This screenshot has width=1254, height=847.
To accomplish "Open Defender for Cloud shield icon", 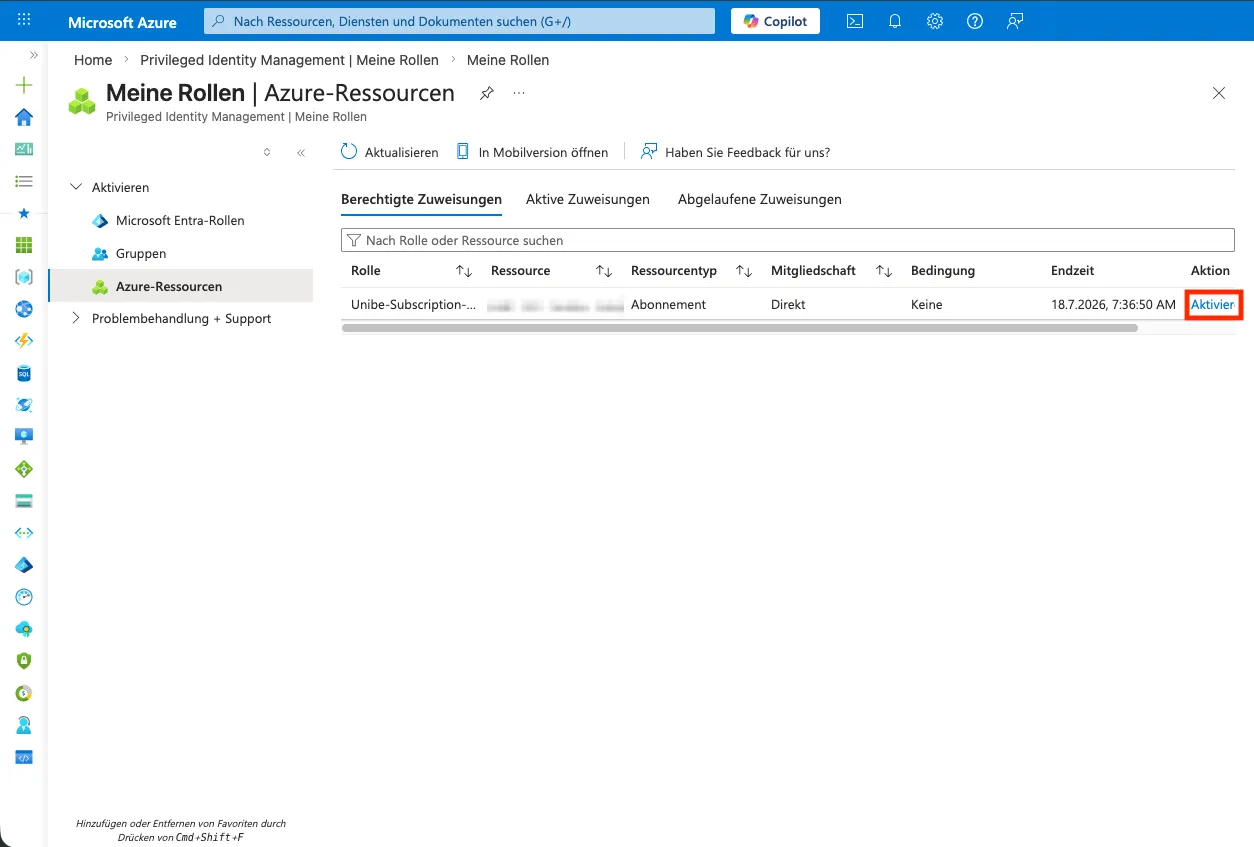I will pos(24,661).
